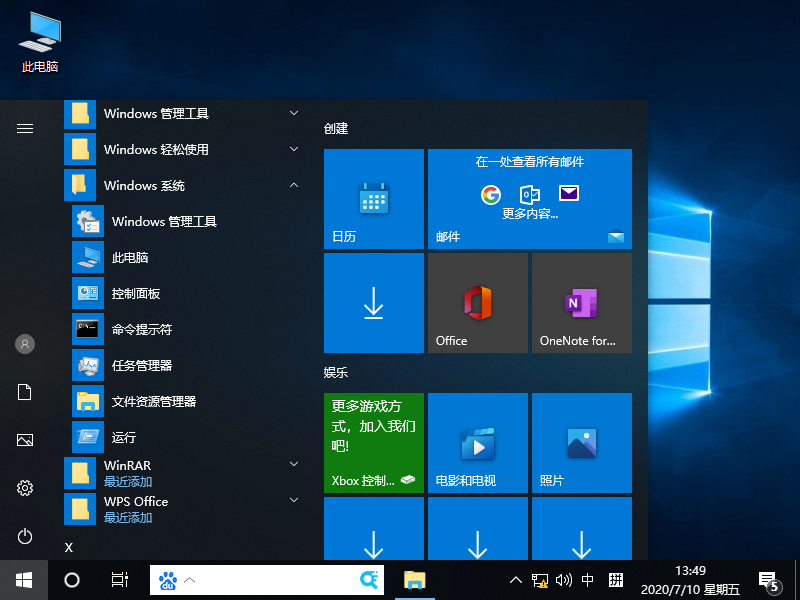800x600 pixels.
Task: Open Pictures from the Start sidebar
Action: click(x=24, y=438)
